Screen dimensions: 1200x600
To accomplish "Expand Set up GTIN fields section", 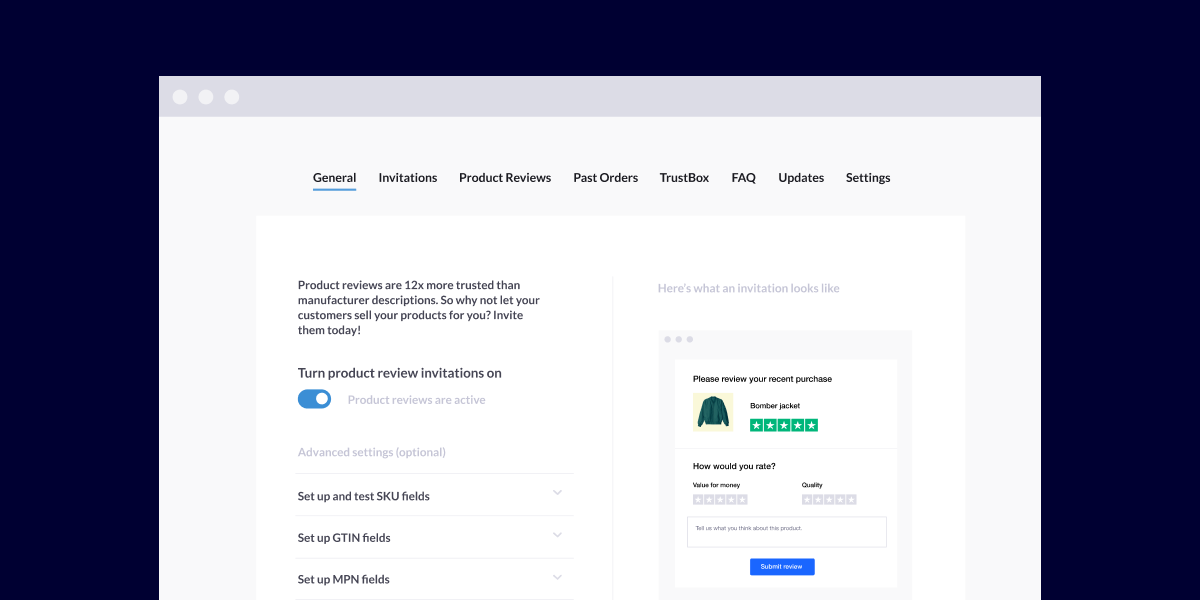I will coord(557,536).
